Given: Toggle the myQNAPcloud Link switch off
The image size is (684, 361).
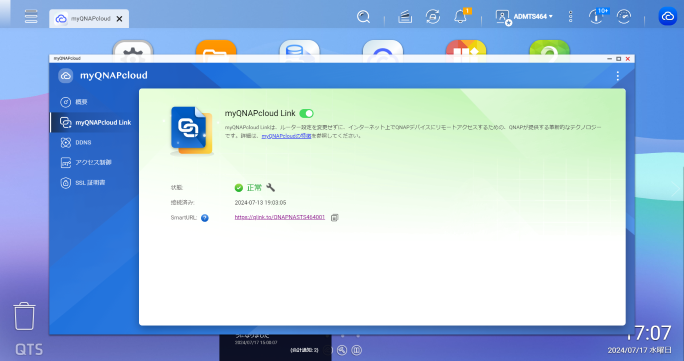Looking at the screenshot, I should point(306,114).
